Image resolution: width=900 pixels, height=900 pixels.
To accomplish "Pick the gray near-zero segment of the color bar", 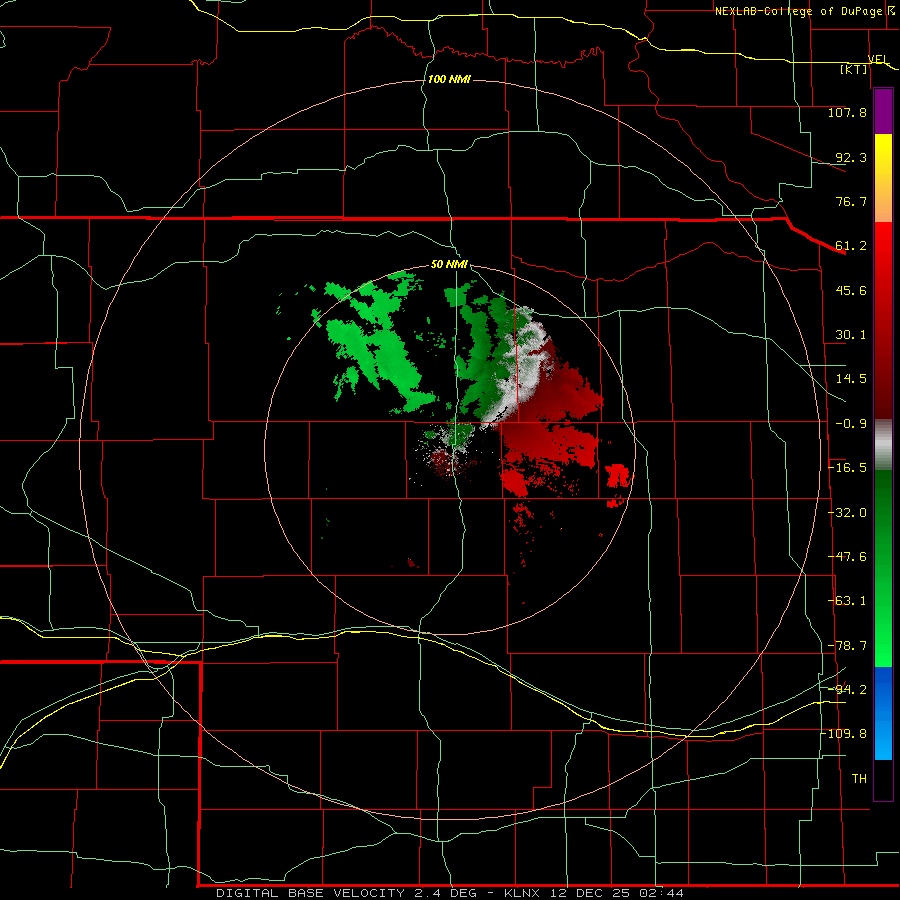I will (883, 445).
